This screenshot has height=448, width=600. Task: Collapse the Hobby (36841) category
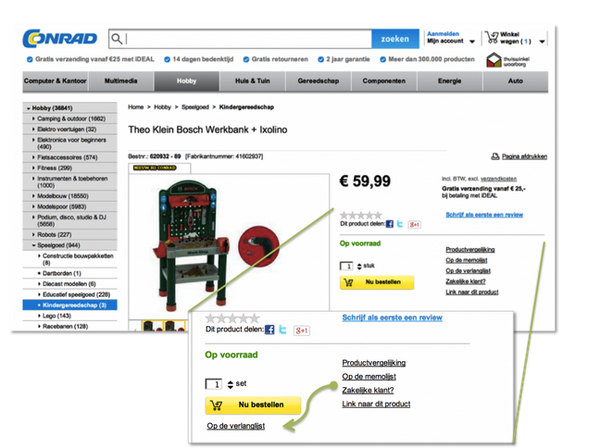pyautogui.click(x=70, y=108)
